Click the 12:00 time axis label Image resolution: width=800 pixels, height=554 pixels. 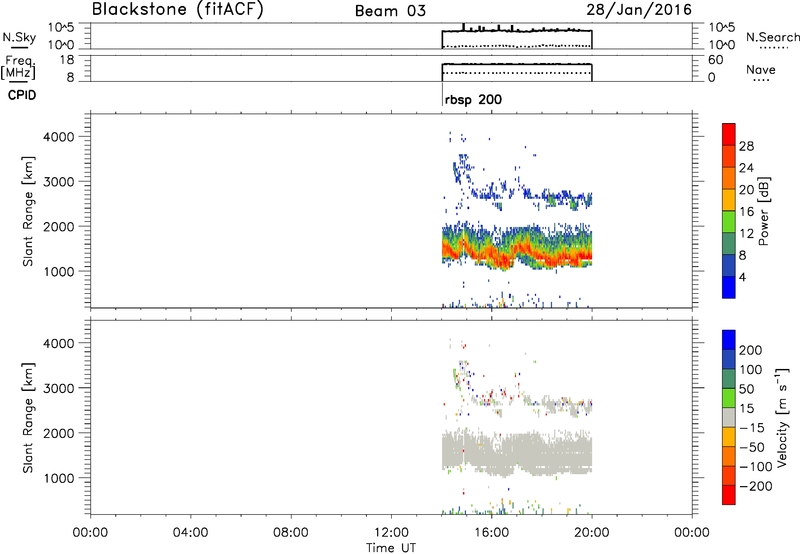[x=391, y=533]
